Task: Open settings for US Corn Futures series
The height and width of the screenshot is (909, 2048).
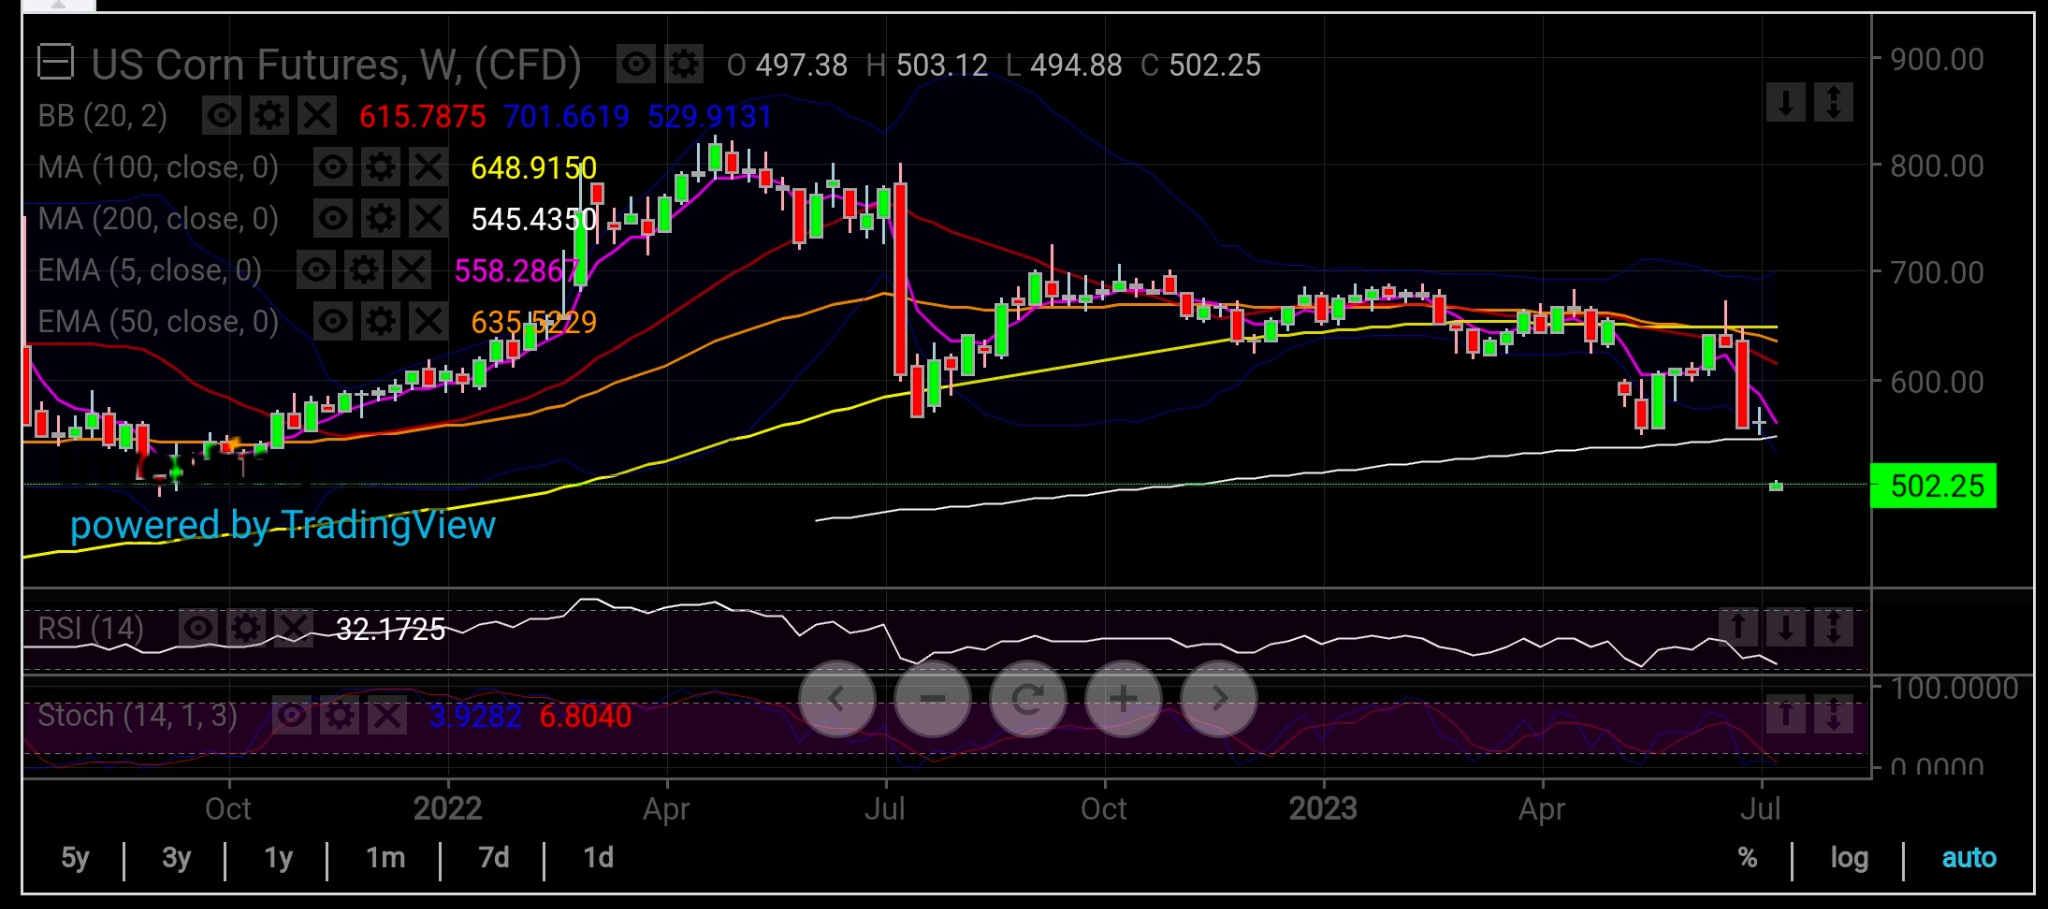Action: [684, 65]
